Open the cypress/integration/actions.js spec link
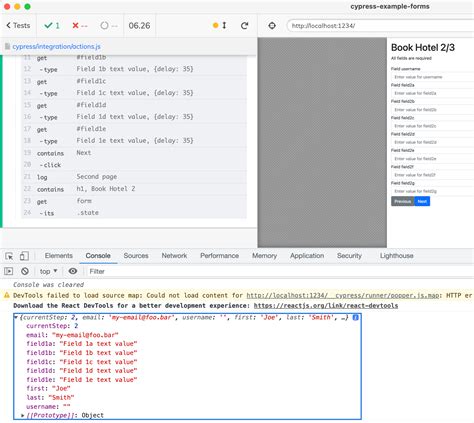Image resolution: width=474 pixels, height=423 pixels. coord(56,47)
